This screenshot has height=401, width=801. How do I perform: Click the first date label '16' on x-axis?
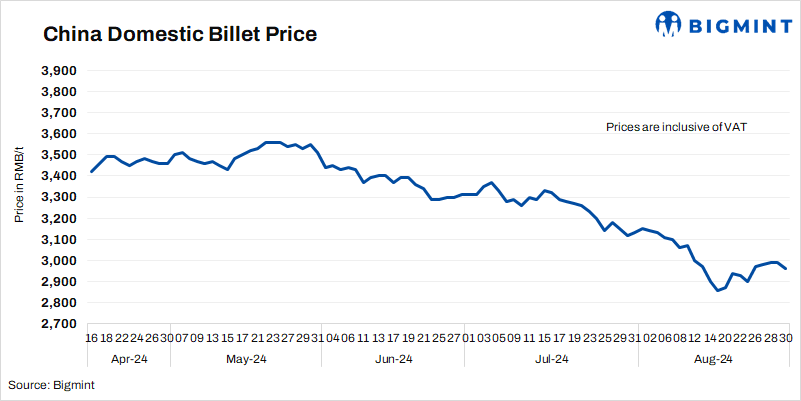click(x=91, y=339)
